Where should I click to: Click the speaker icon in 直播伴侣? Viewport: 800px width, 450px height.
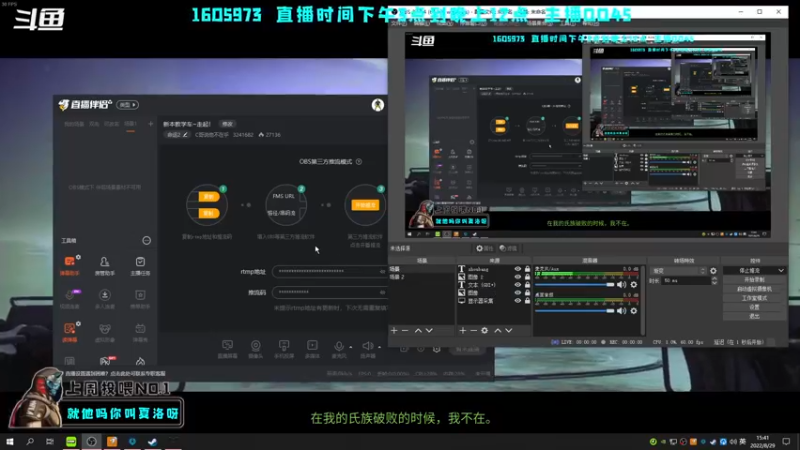[367, 346]
